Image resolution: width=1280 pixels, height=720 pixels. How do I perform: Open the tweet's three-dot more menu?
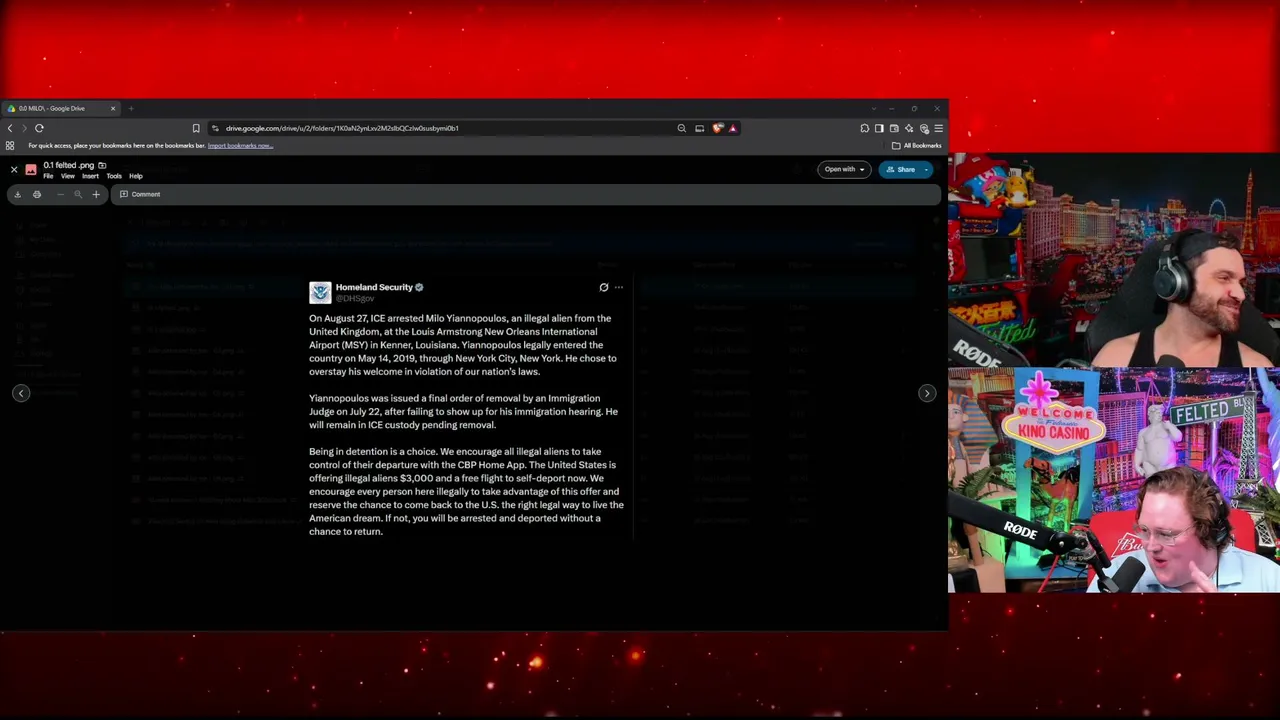[x=619, y=287]
